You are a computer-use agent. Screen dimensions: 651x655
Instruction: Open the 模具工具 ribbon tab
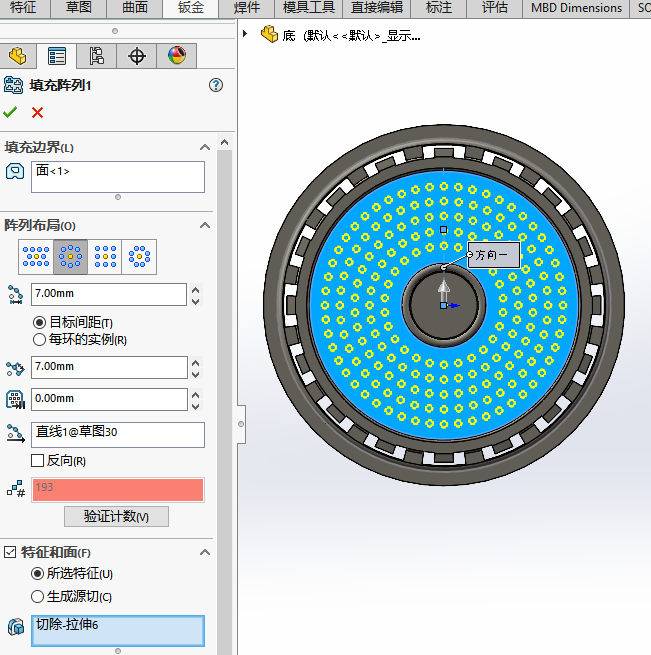click(308, 8)
